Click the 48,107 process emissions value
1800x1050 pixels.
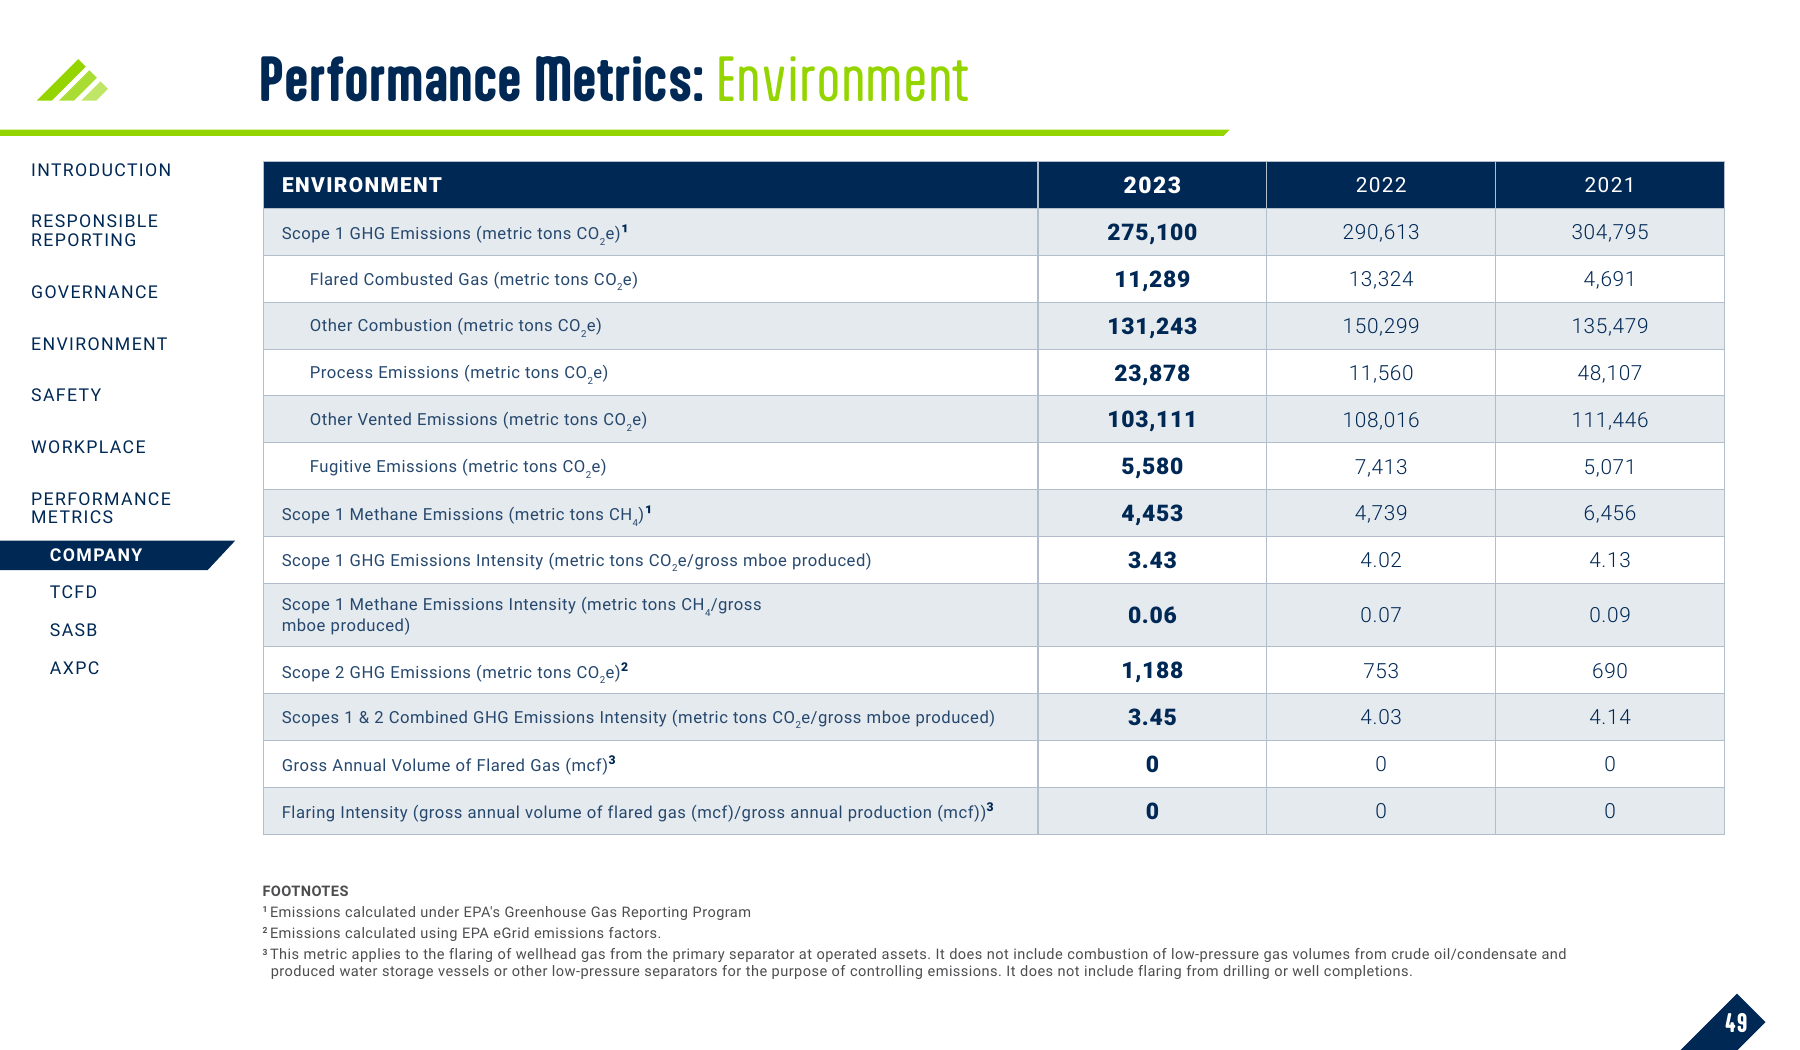1610,373
